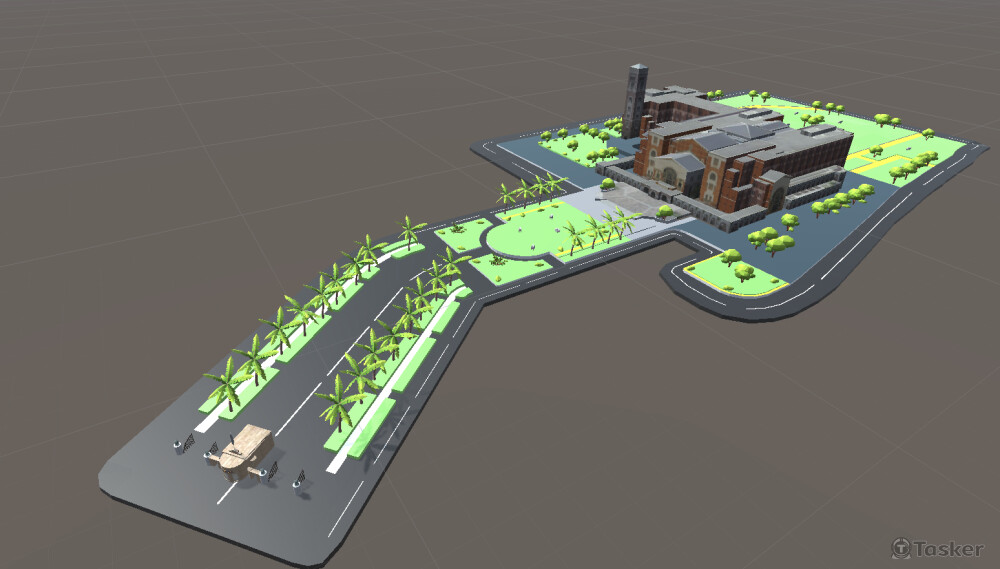Click the Tasker logo icon
Image resolution: width=1000 pixels, height=569 pixels.
901,548
